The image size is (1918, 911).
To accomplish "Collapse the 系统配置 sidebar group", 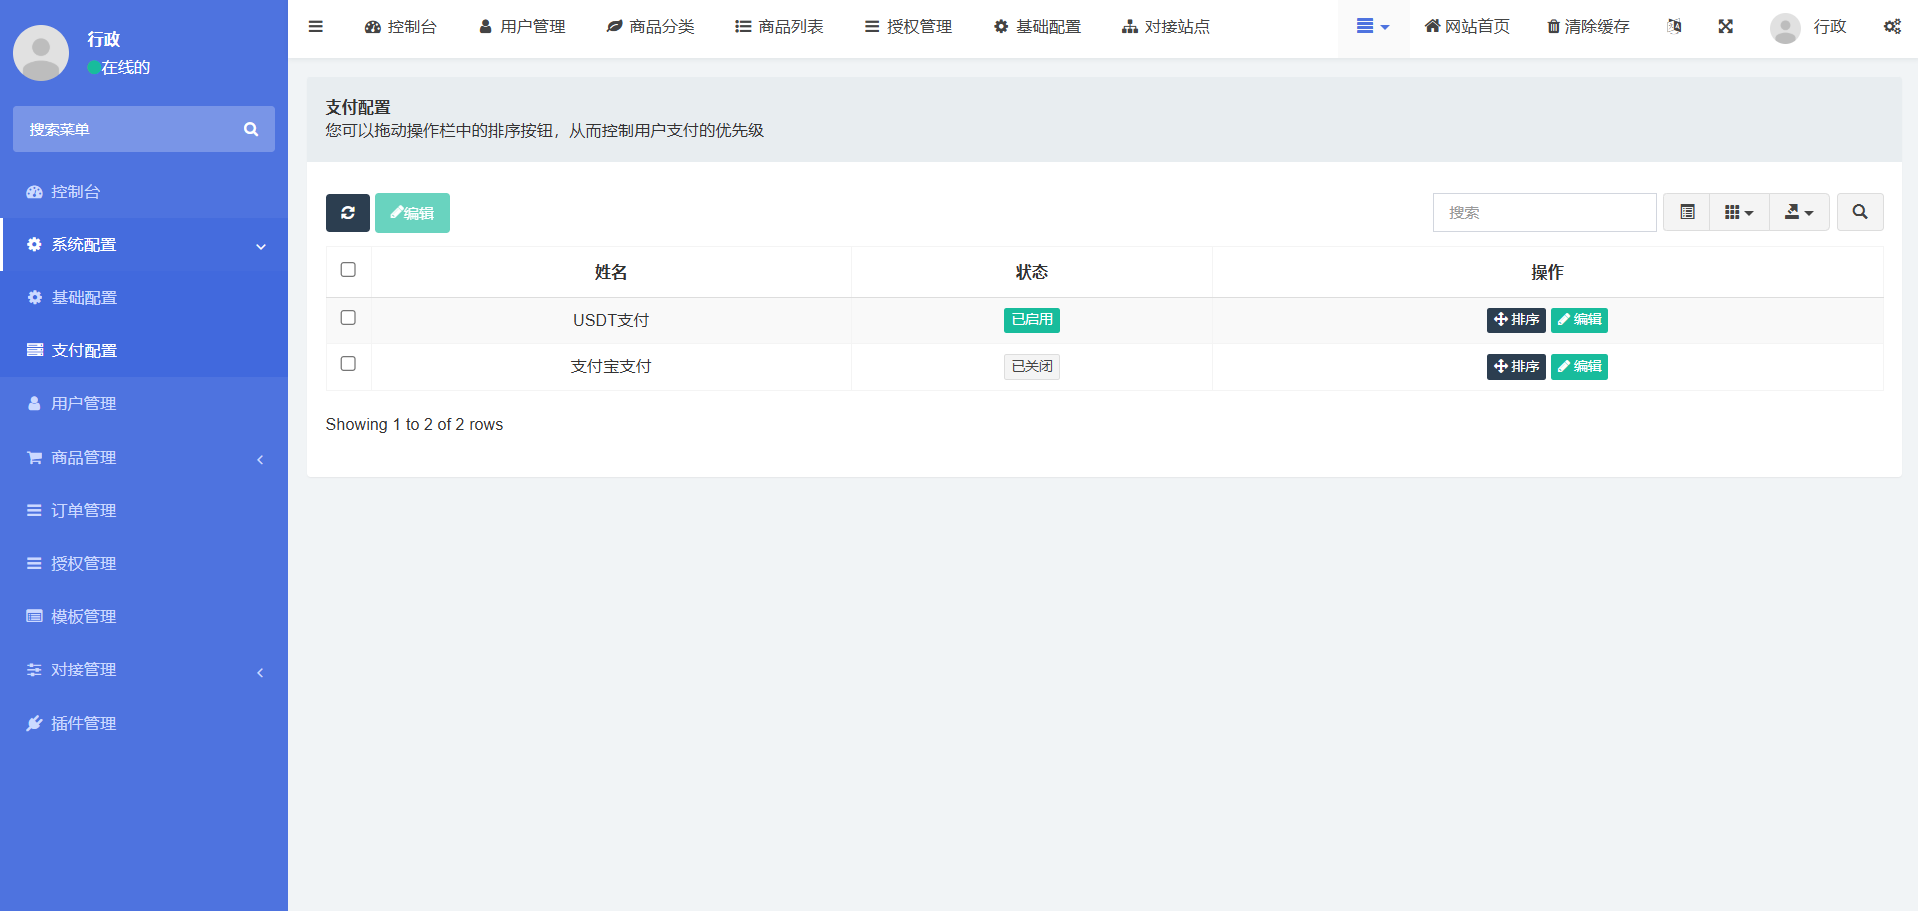I will (x=144, y=245).
